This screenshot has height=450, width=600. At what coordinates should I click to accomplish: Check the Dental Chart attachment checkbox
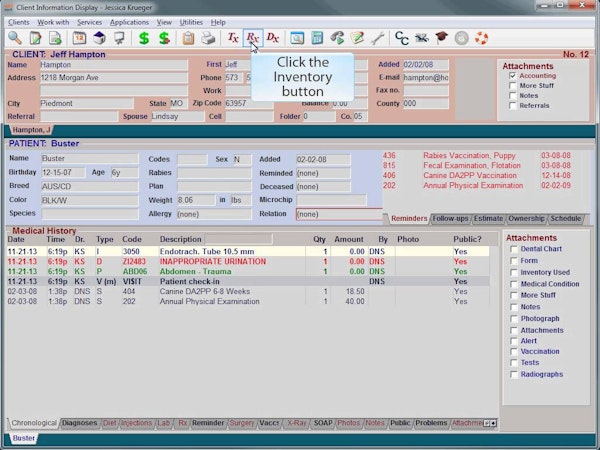(514, 249)
